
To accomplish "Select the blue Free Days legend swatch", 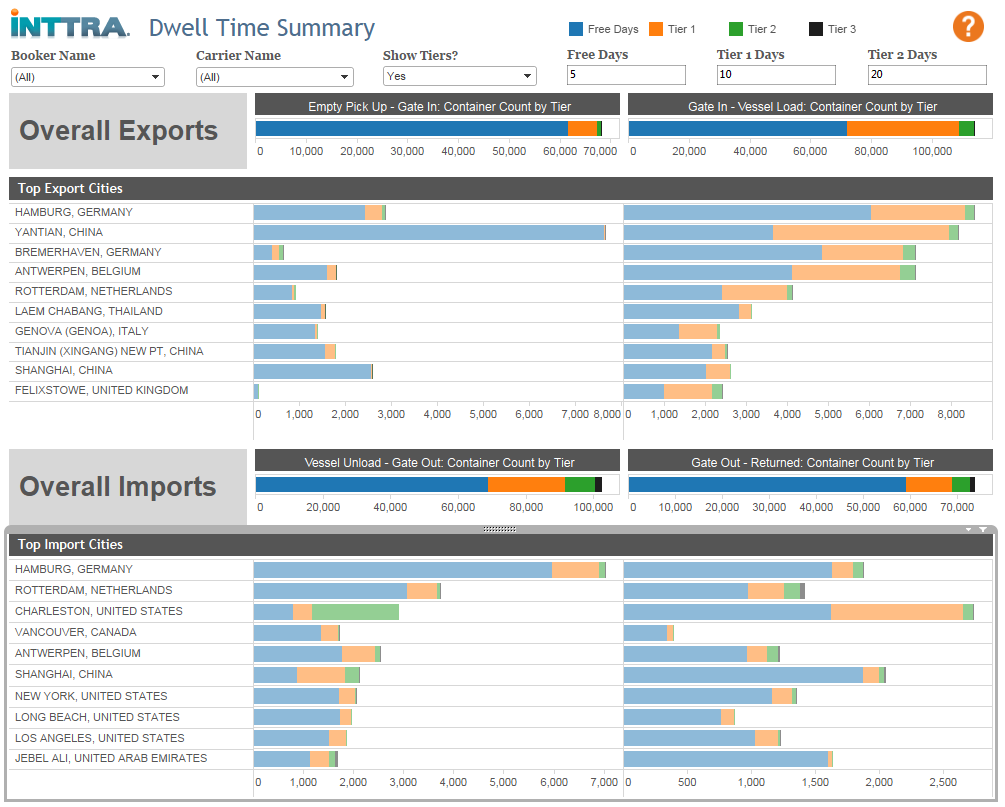I will 576,29.
